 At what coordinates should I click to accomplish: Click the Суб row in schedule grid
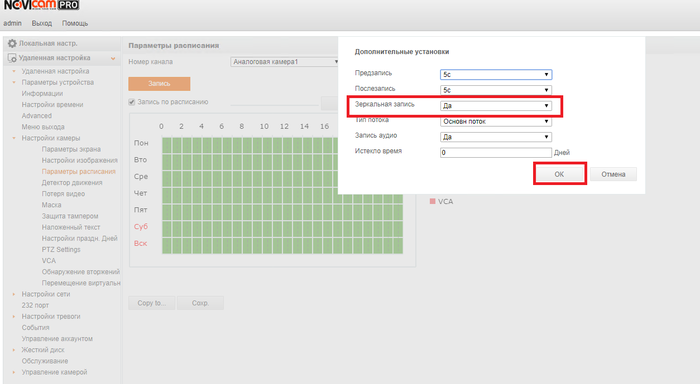point(282,229)
